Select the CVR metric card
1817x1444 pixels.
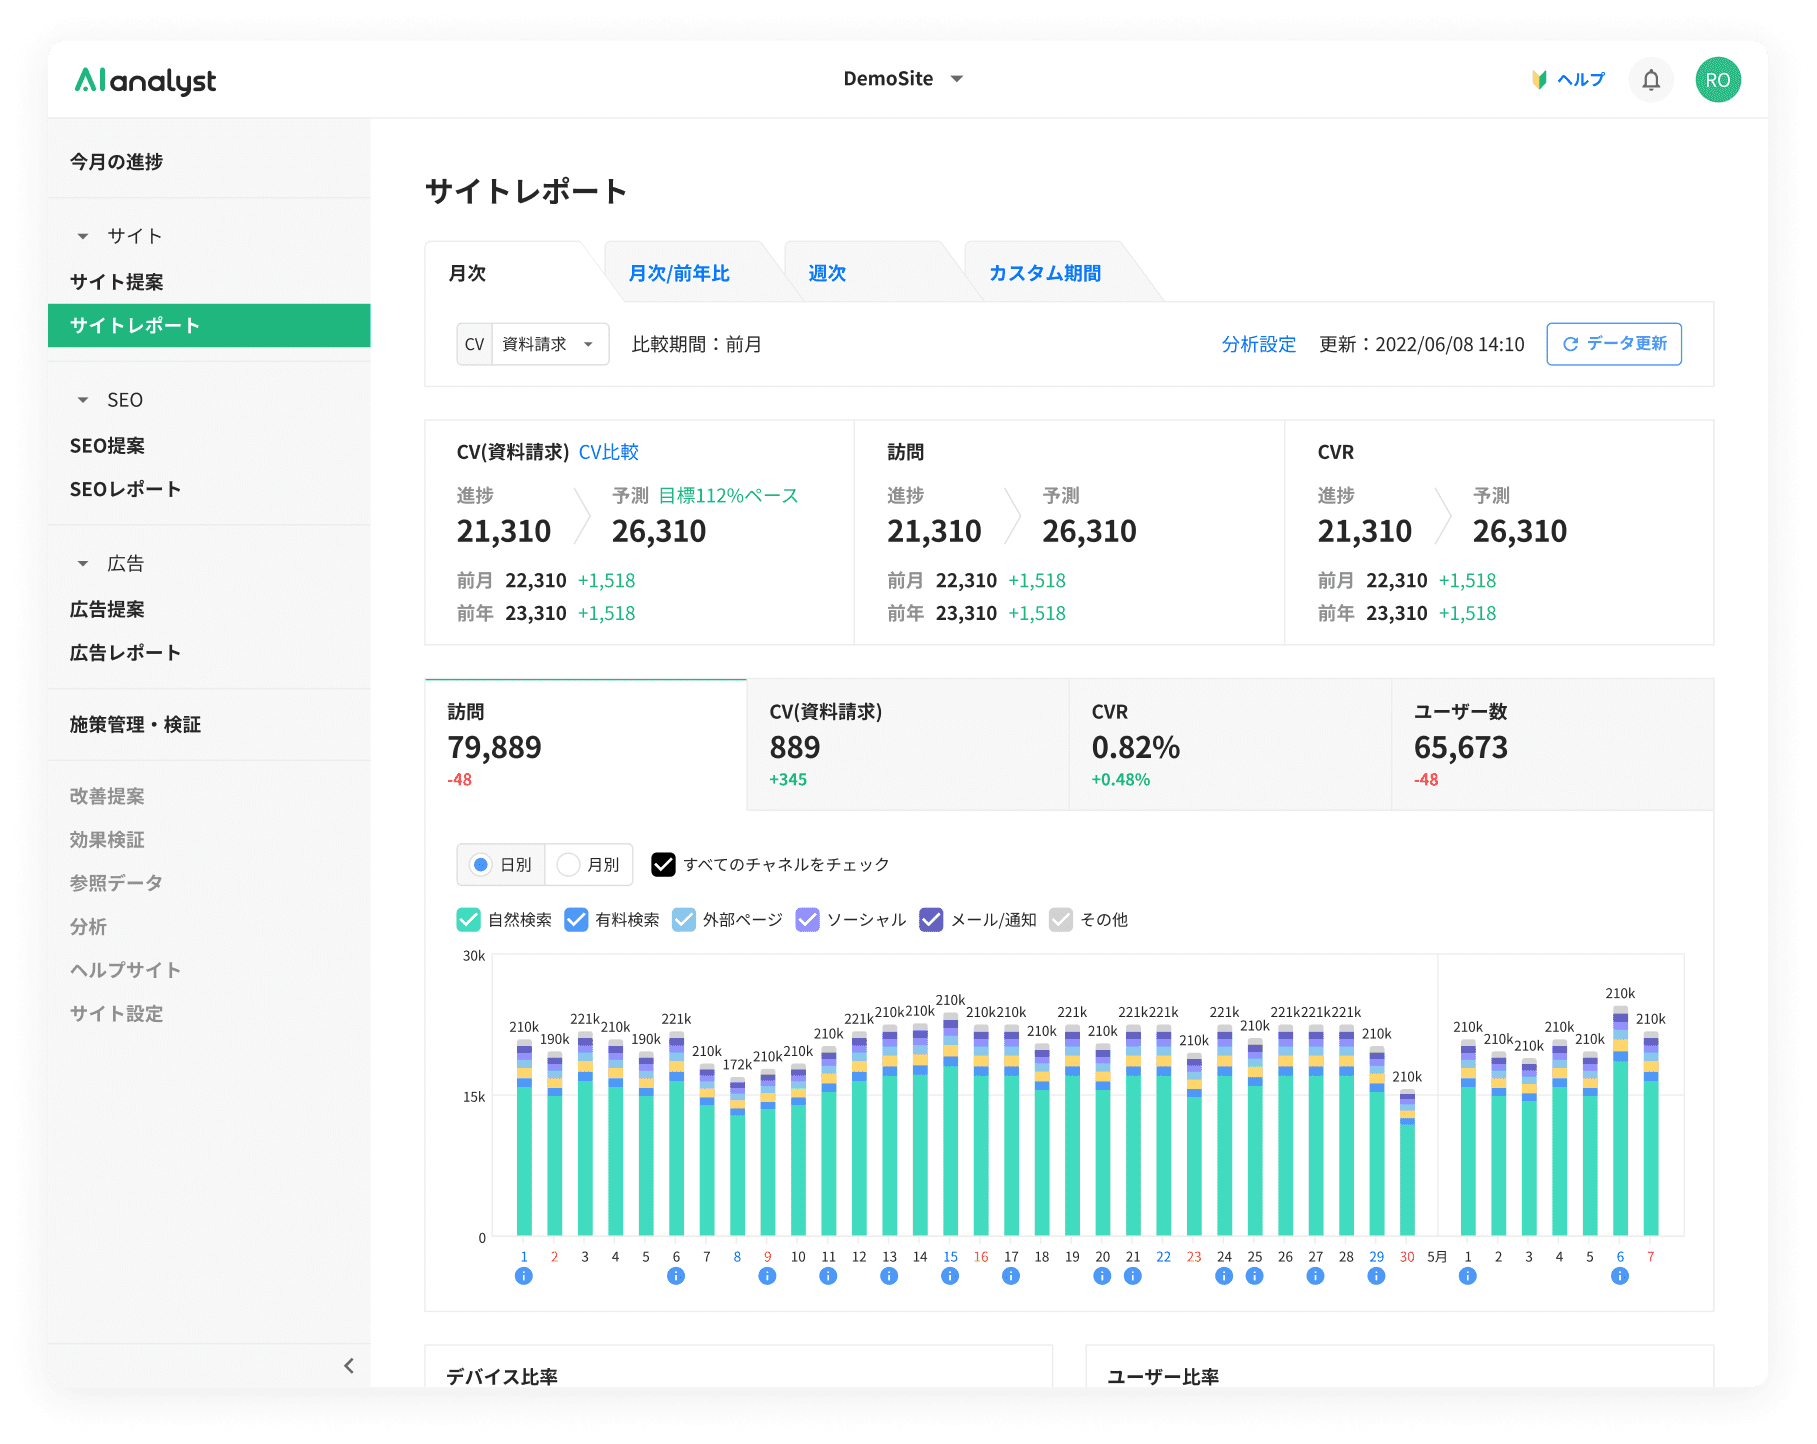pyautogui.click(x=1229, y=745)
